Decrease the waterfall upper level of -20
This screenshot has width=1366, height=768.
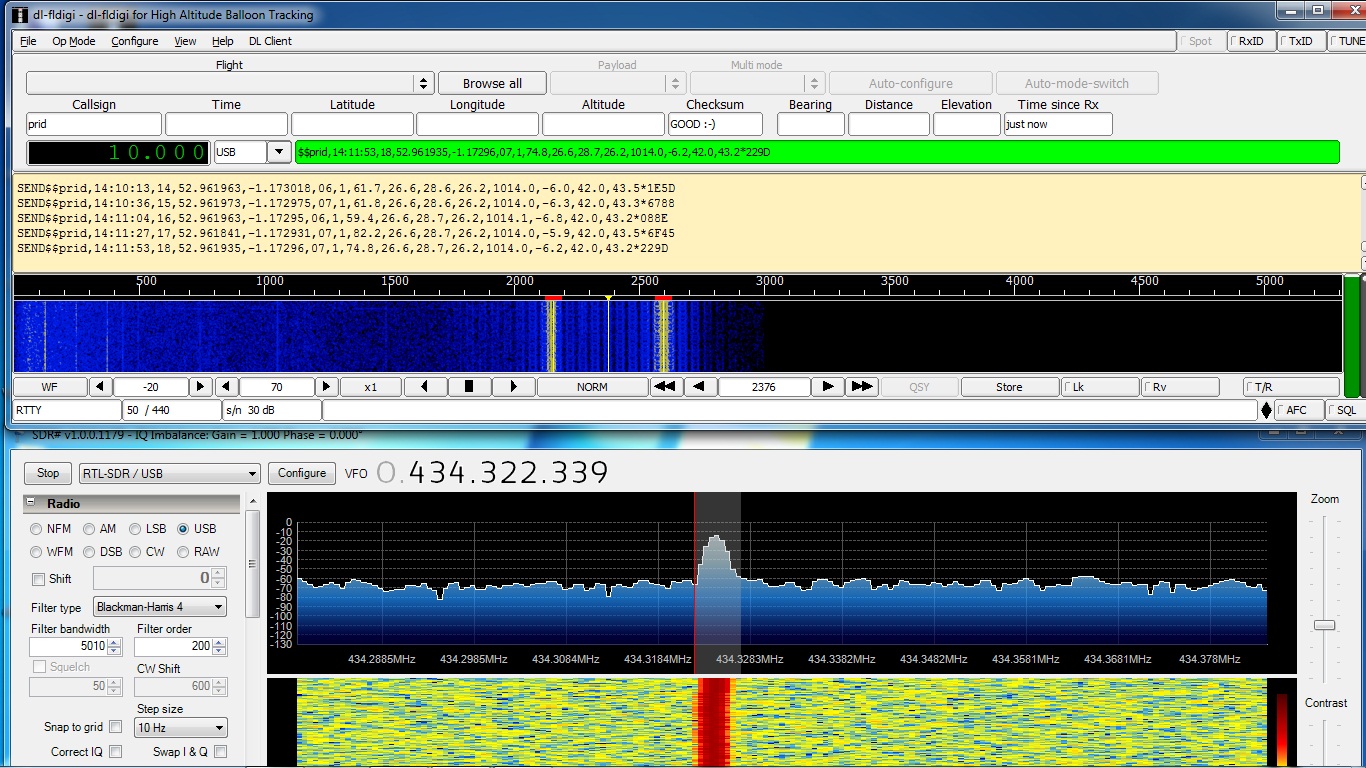(101, 387)
